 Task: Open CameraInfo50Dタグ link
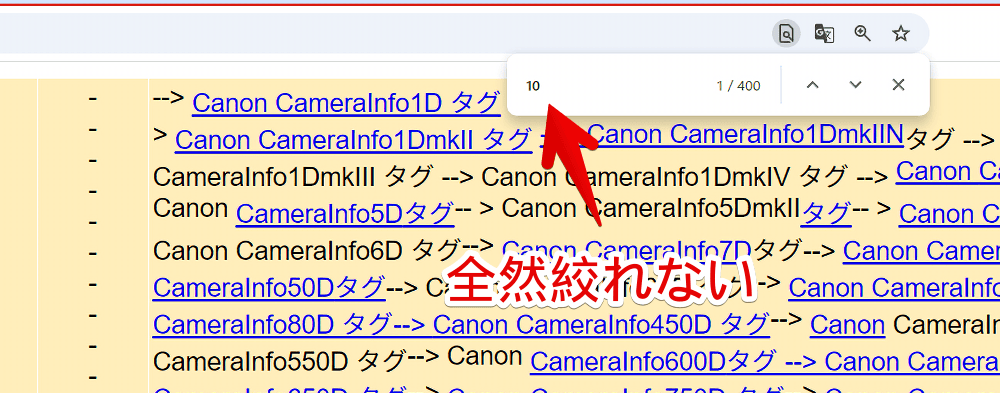(269, 288)
